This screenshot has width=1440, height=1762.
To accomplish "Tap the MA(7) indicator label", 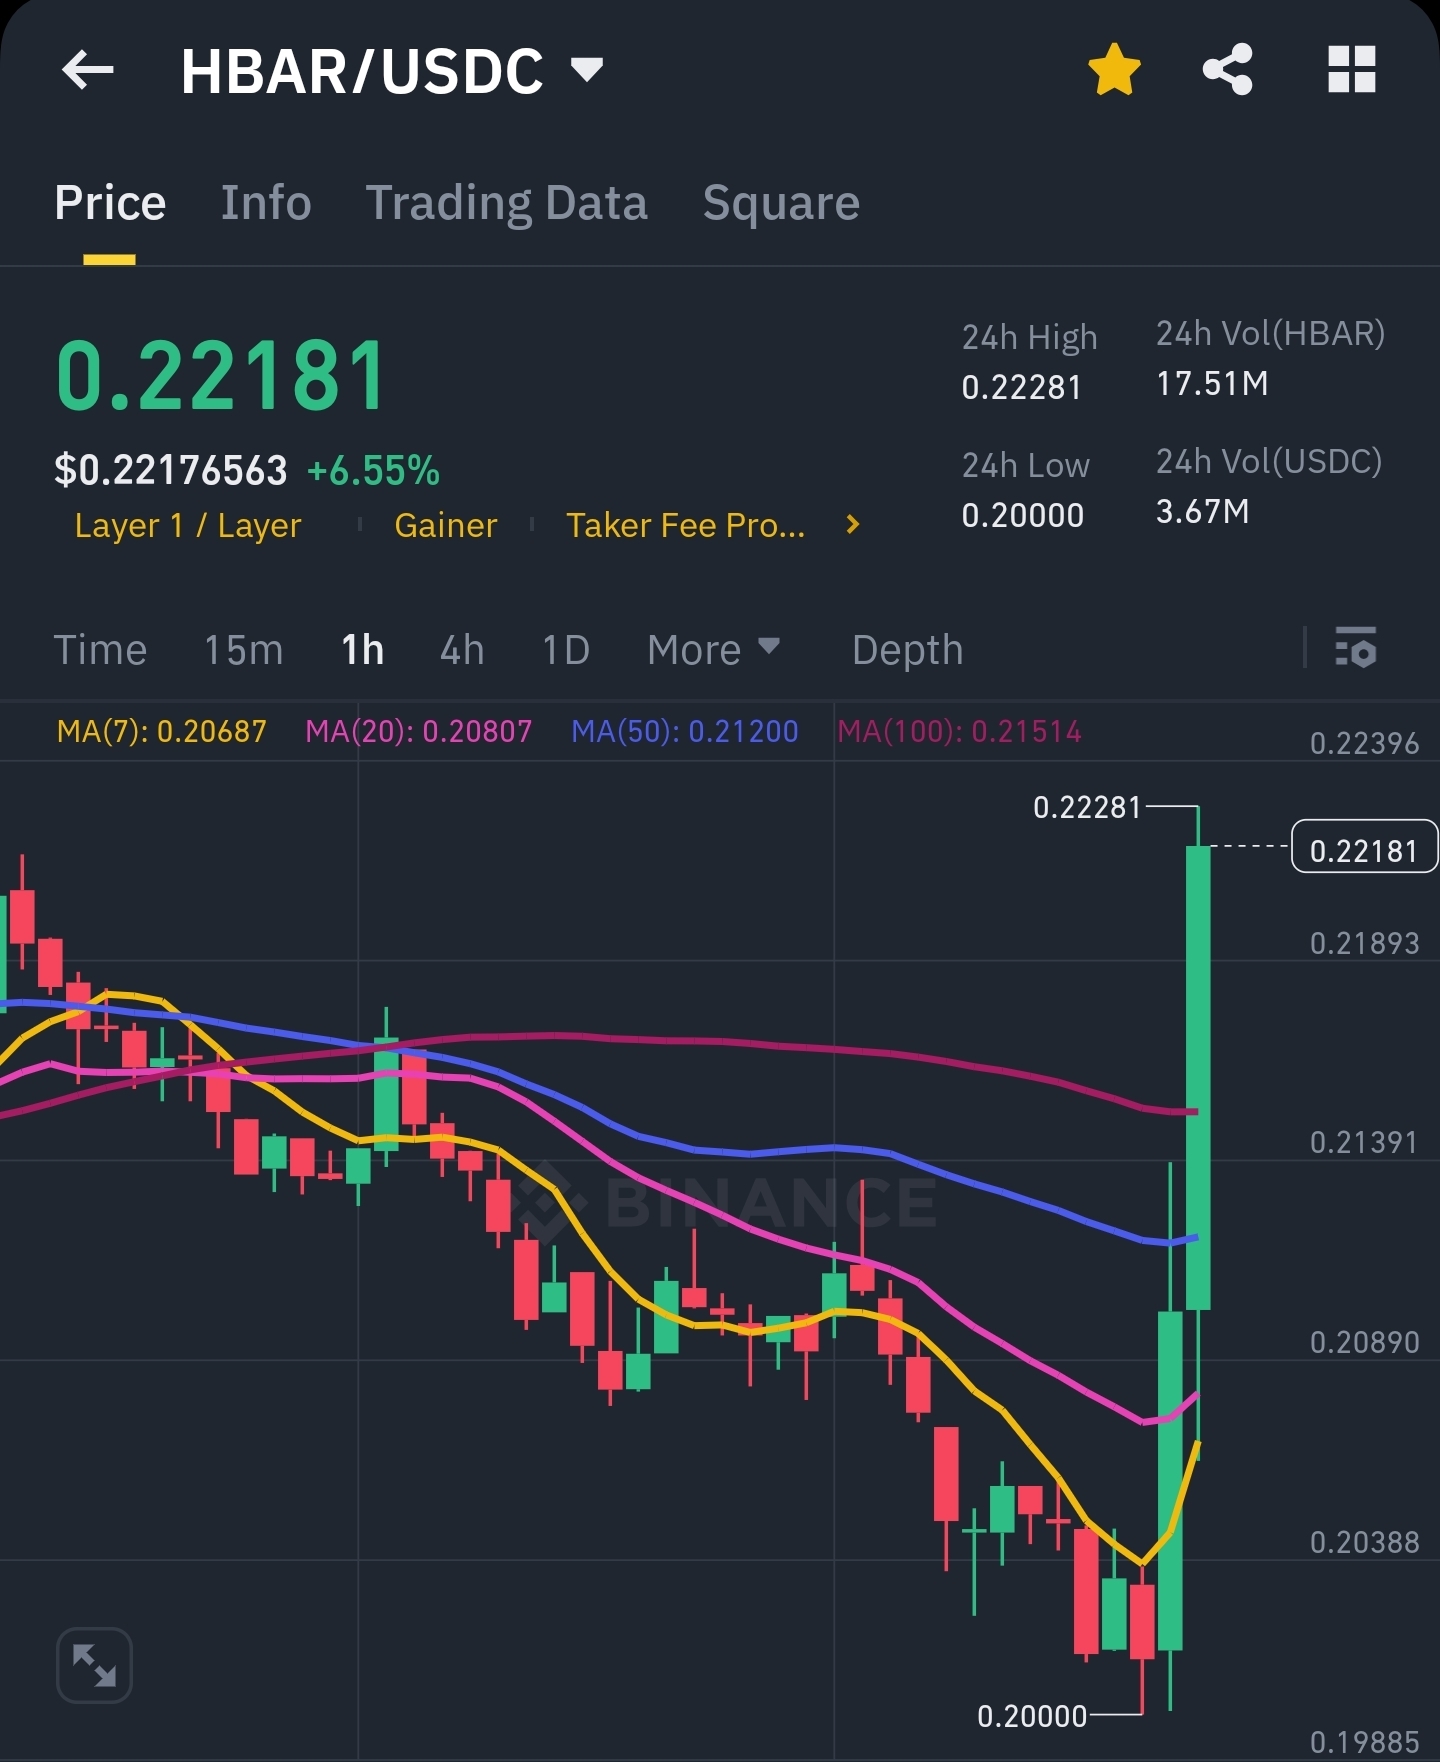I will click(162, 731).
